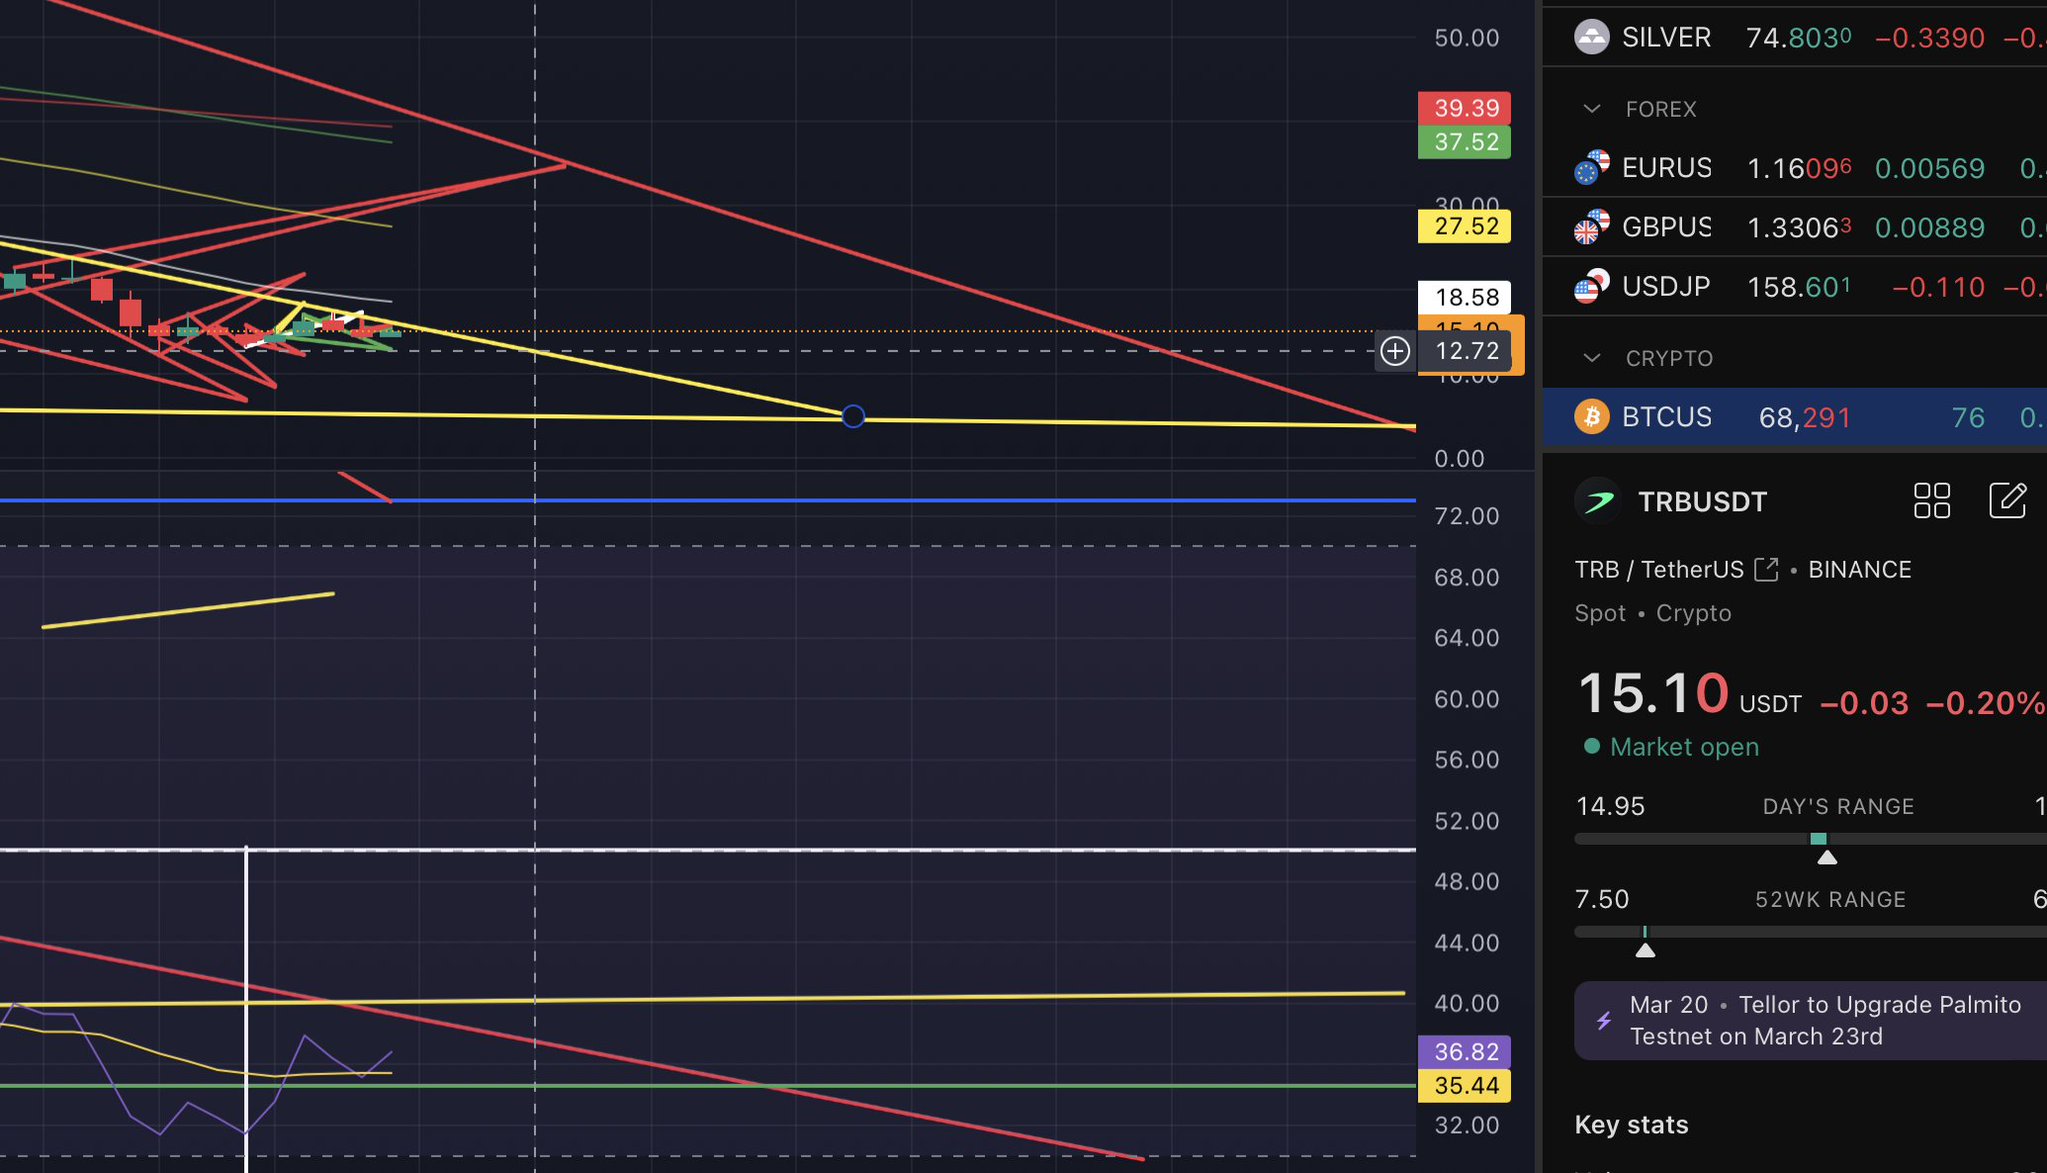
Task: Collapse the FOREX watchlist section
Action: [1592, 109]
